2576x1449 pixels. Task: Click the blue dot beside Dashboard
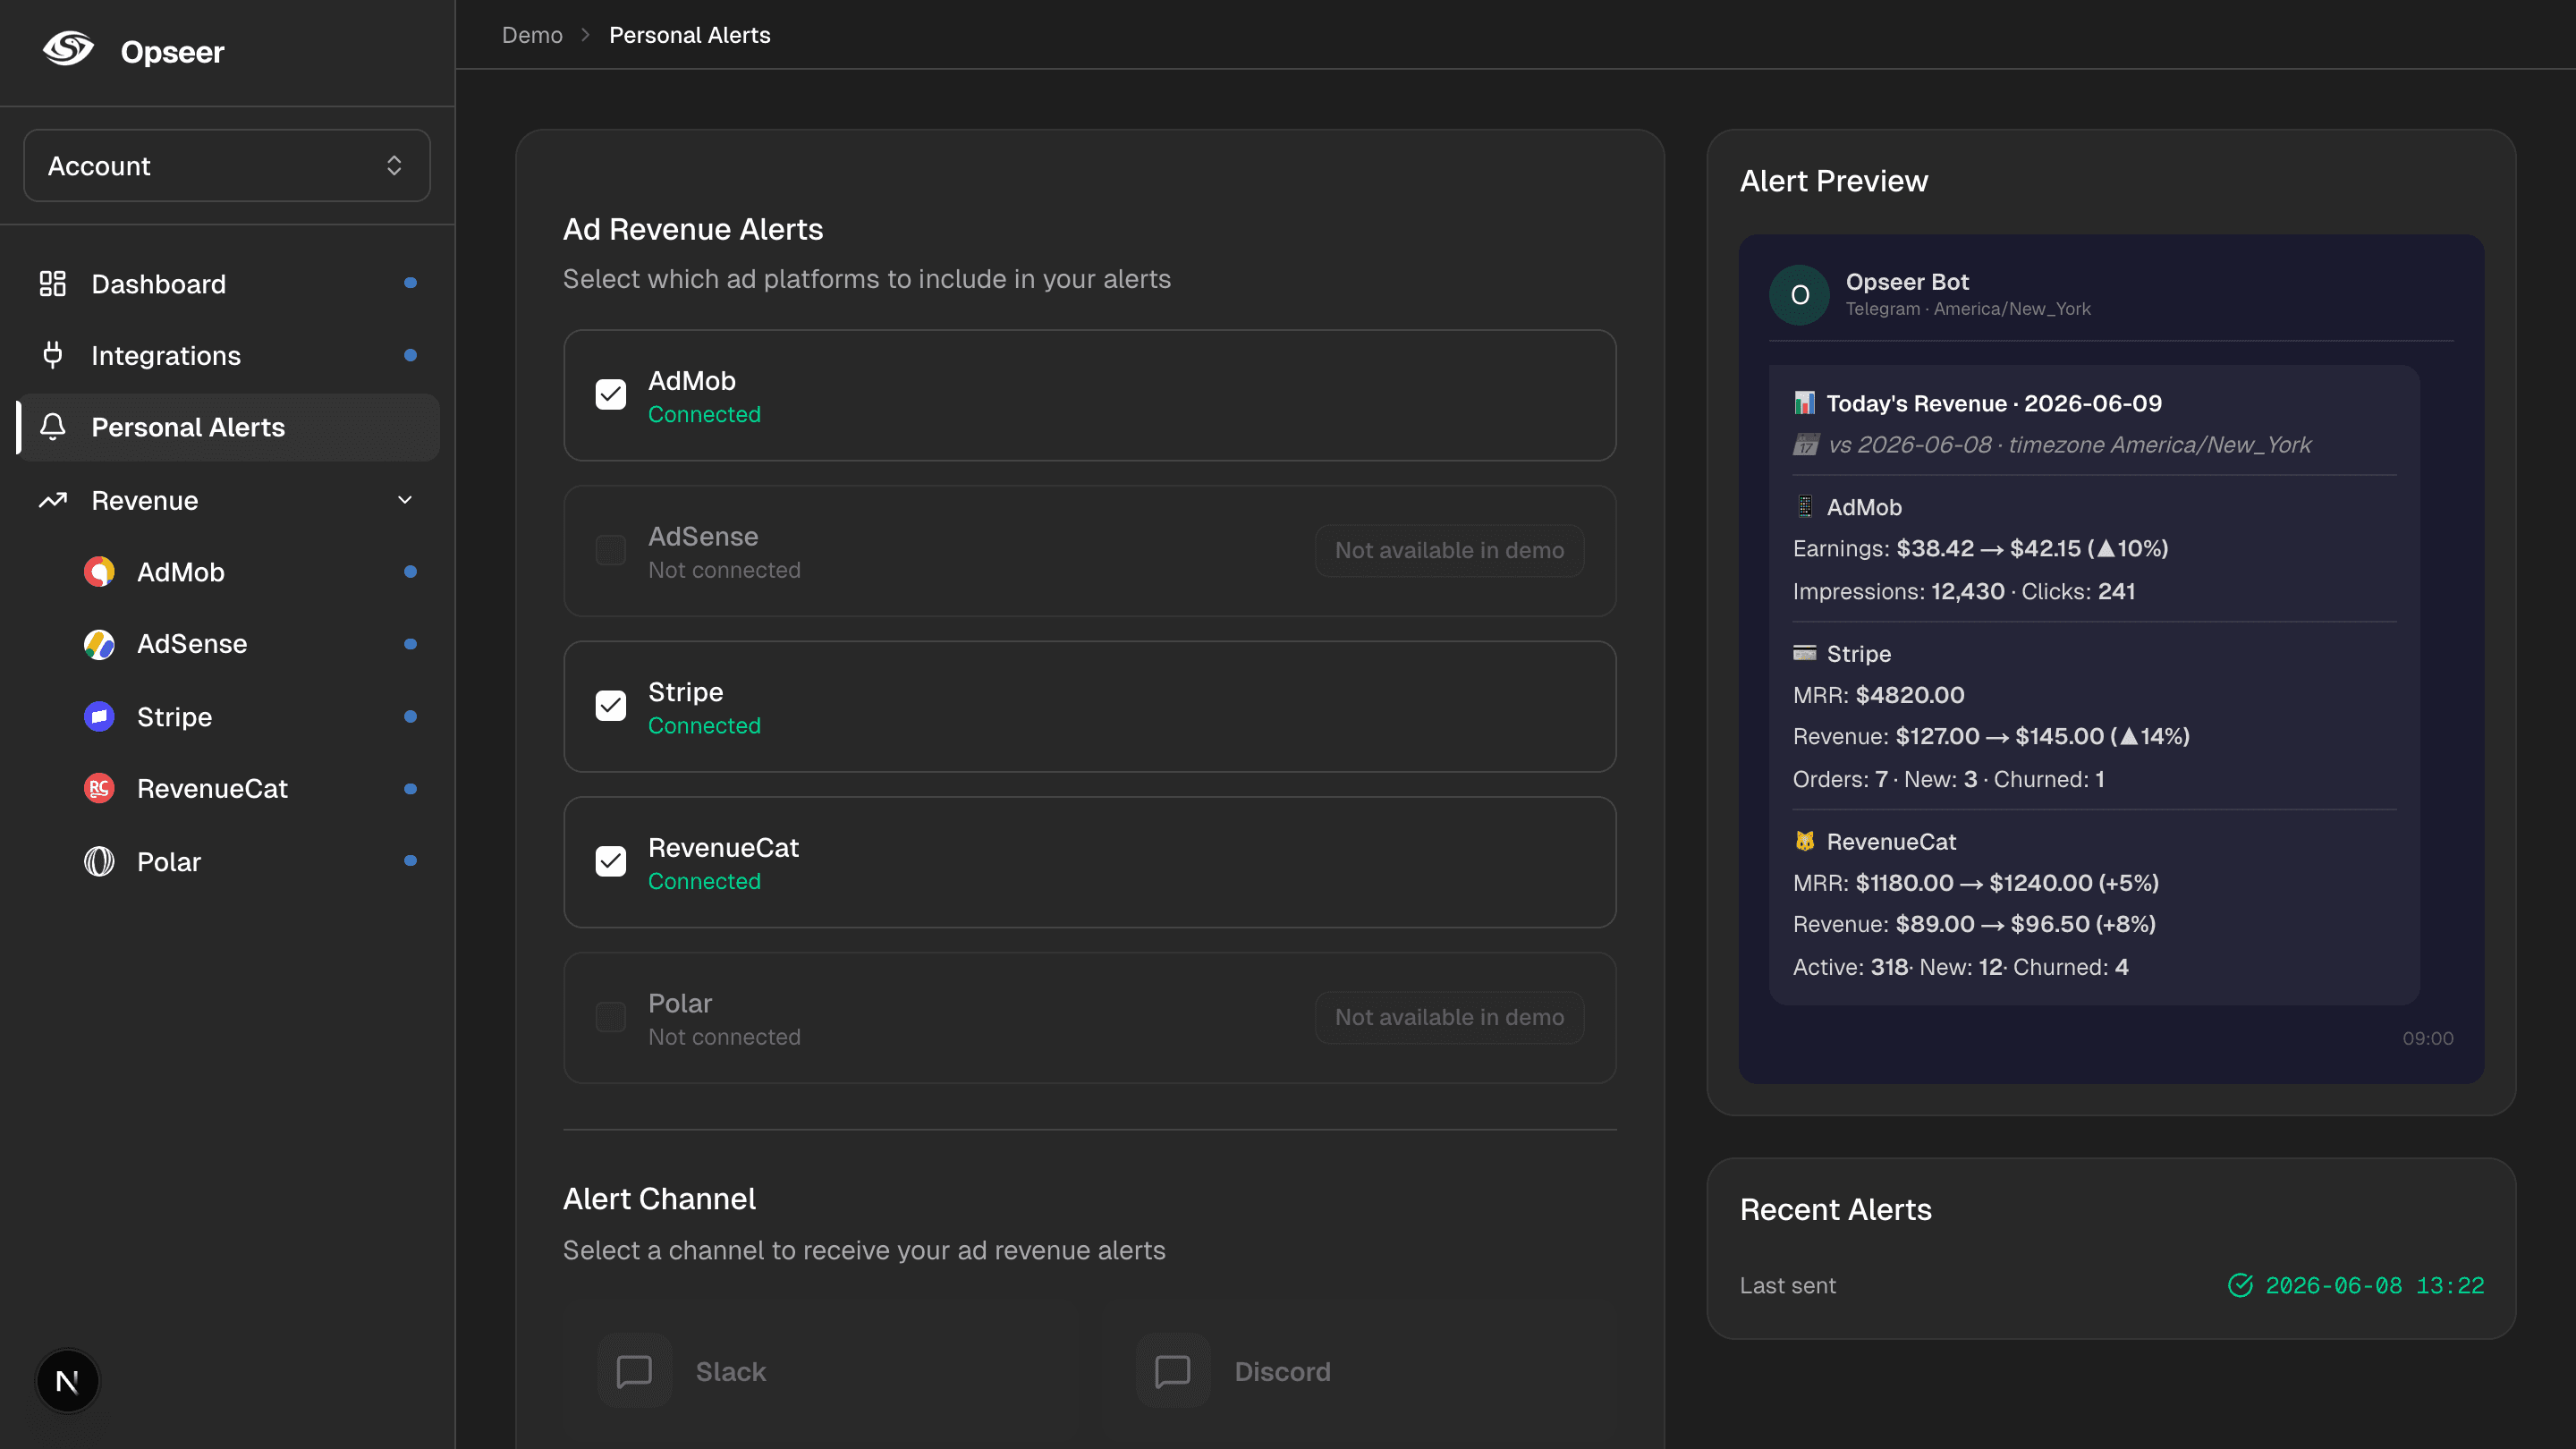[x=410, y=283]
